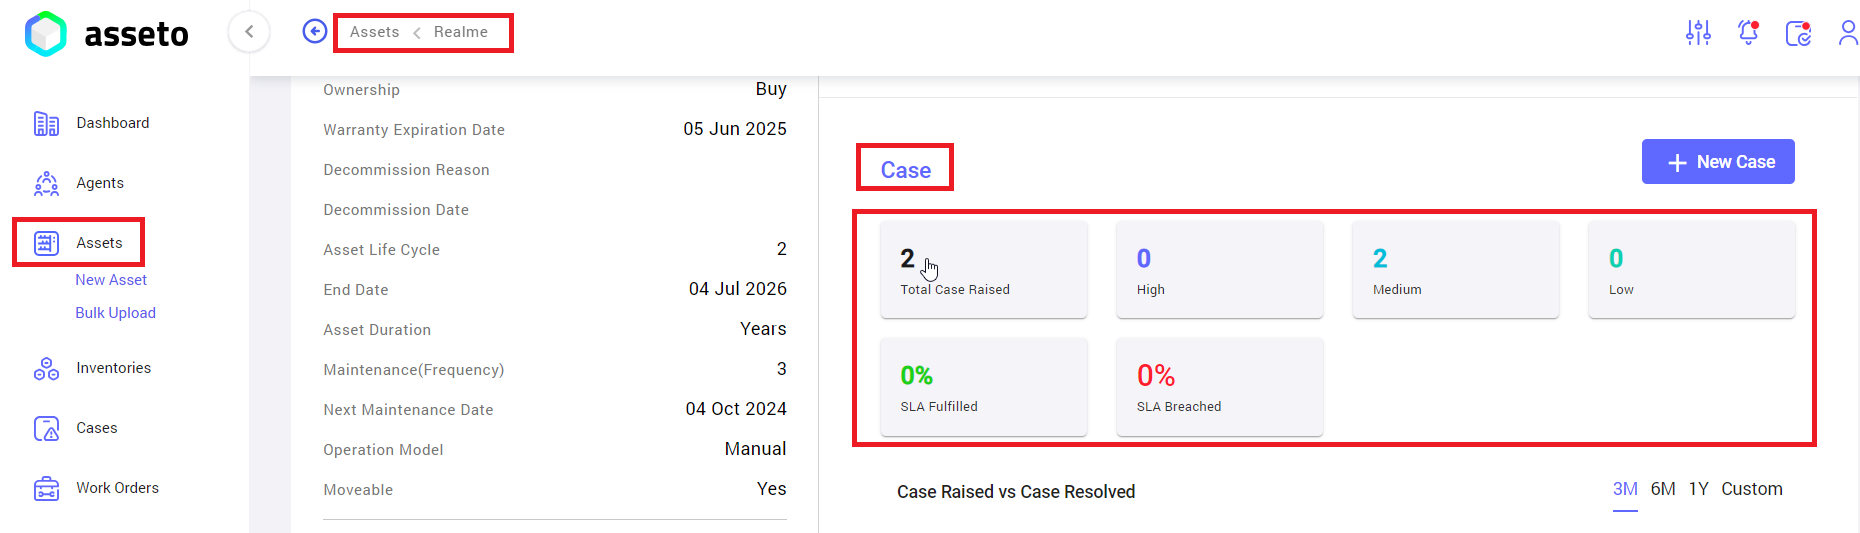Click the Decommission Reason label
The width and height of the screenshot is (1860, 533).
406,170
